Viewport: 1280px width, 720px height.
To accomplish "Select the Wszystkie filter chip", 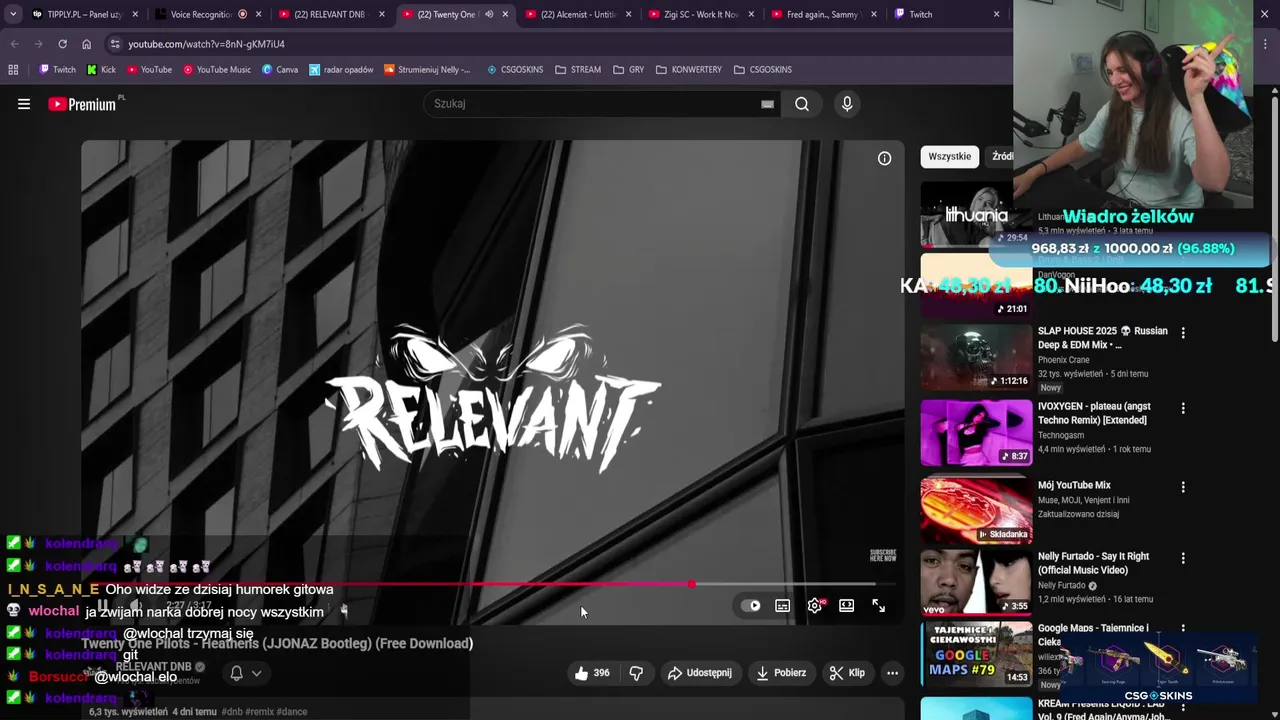I will click(x=949, y=157).
